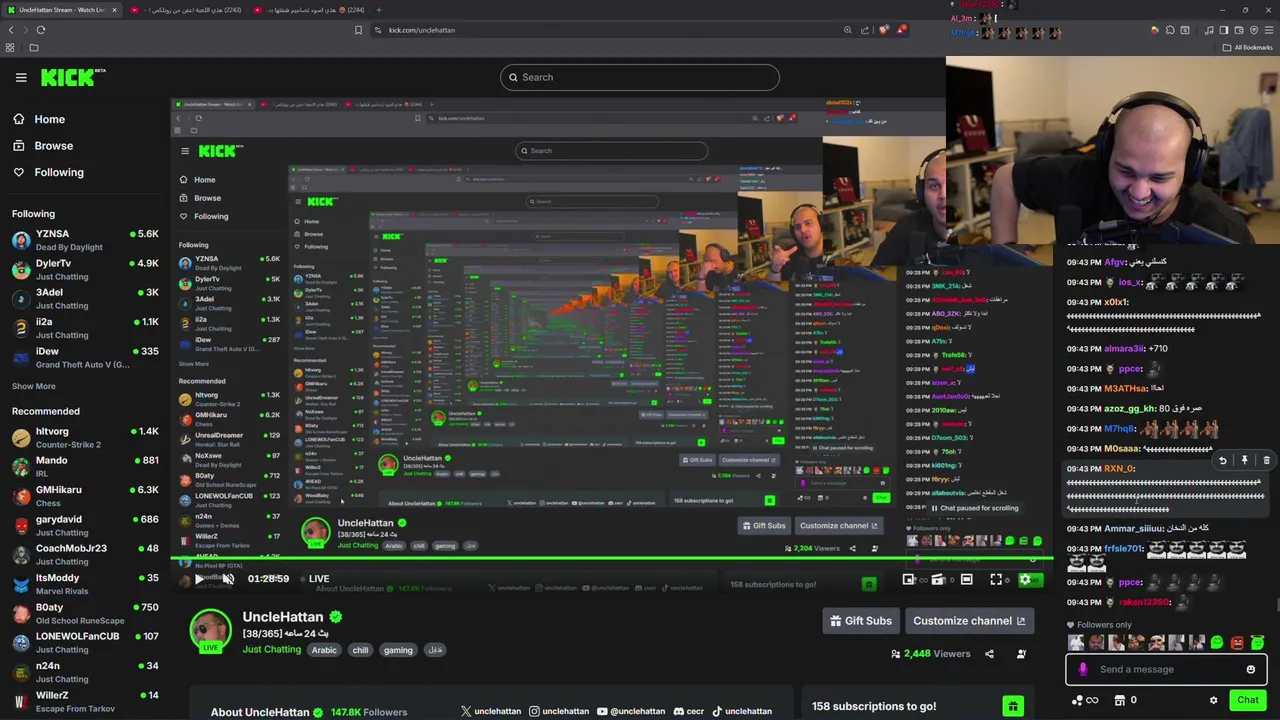Open the moderator icon beside share

(1021, 654)
